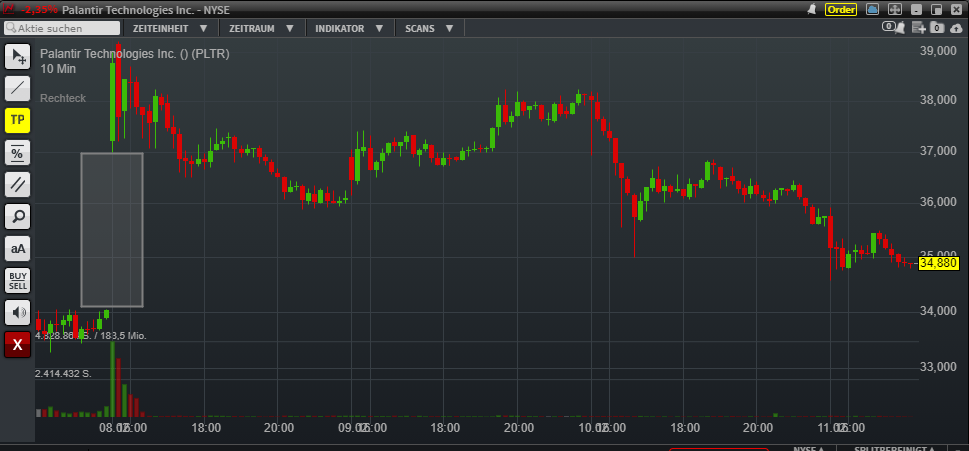Click into the Aktie suchen search field
Image resolution: width=969 pixels, height=451 pixels.
click(62, 28)
